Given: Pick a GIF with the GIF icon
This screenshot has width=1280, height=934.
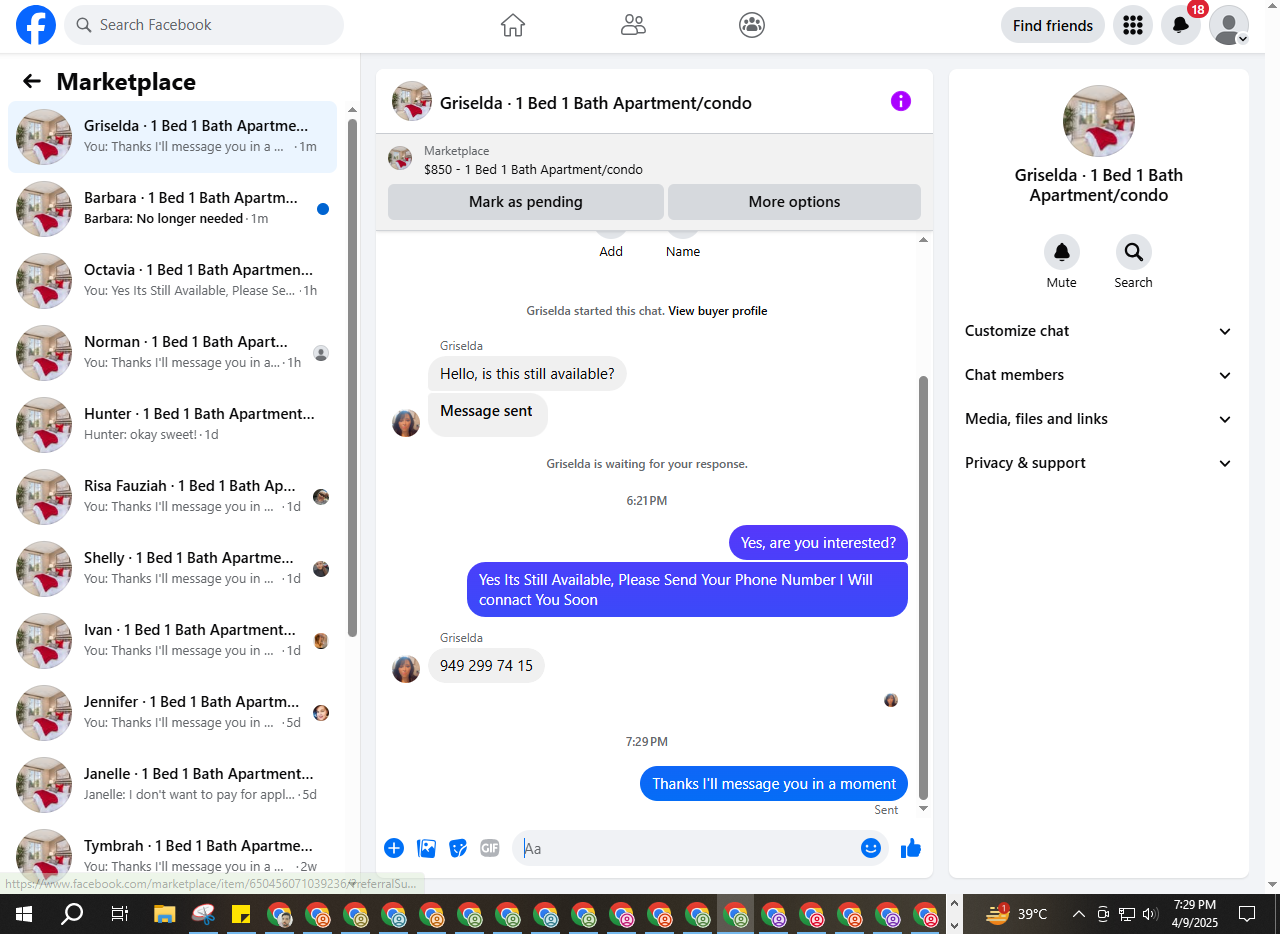Looking at the screenshot, I should click(490, 848).
